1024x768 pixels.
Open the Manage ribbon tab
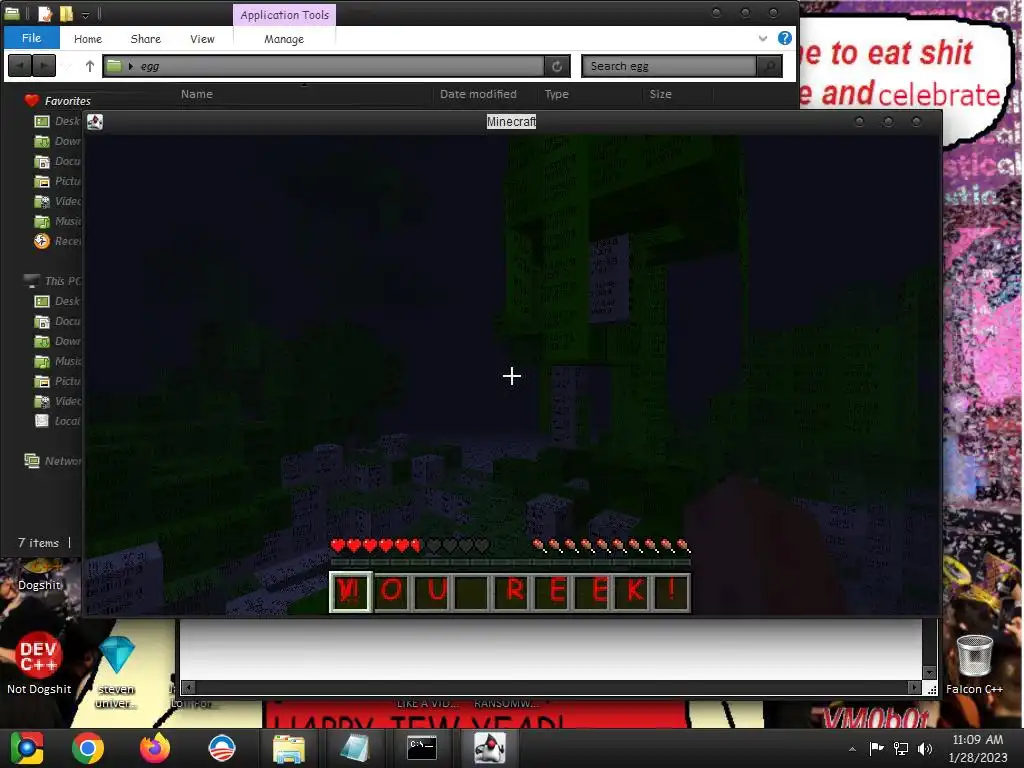point(283,39)
